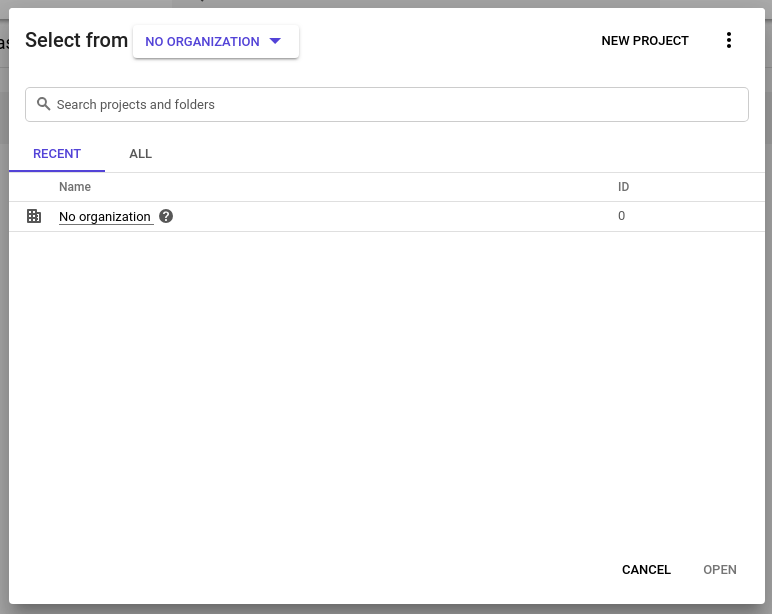Switch to the ALL tab
The image size is (772, 614).
click(x=140, y=154)
